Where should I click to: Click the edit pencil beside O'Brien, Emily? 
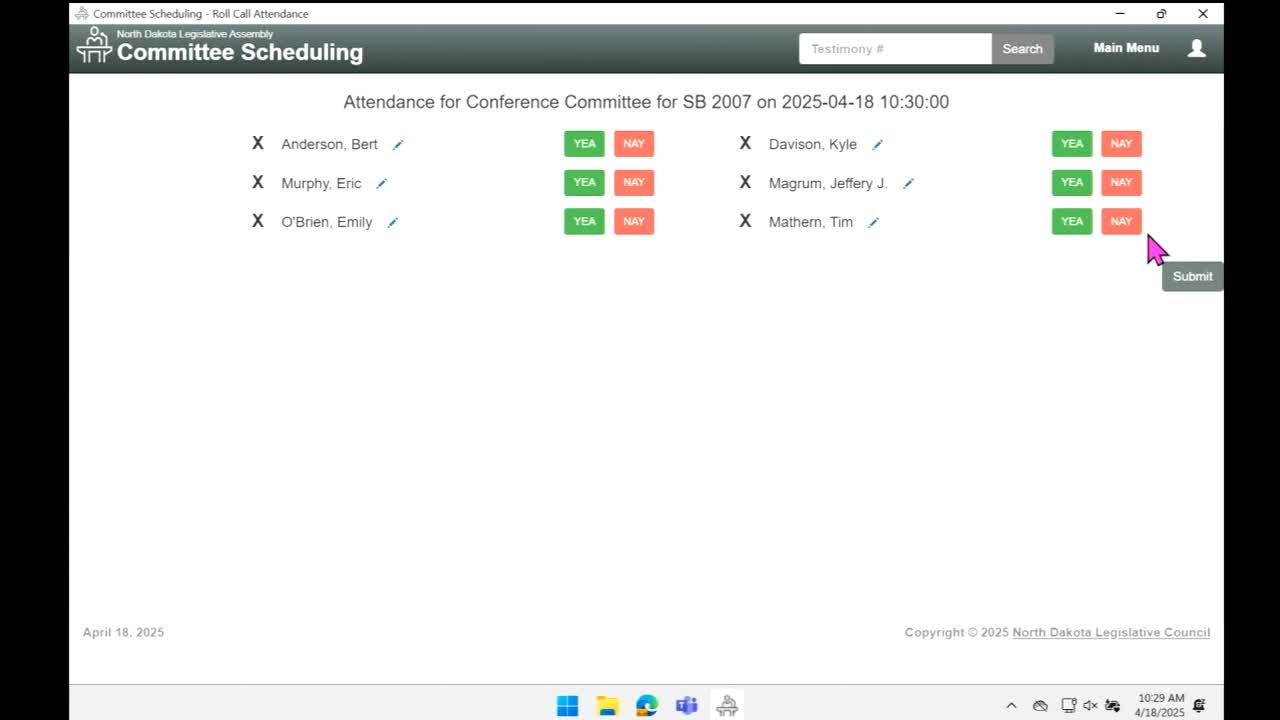pyautogui.click(x=393, y=223)
